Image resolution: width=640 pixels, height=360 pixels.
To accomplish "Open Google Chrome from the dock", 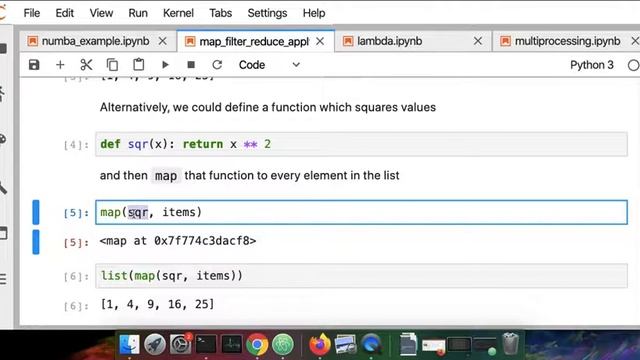I will click(x=257, y=344).
